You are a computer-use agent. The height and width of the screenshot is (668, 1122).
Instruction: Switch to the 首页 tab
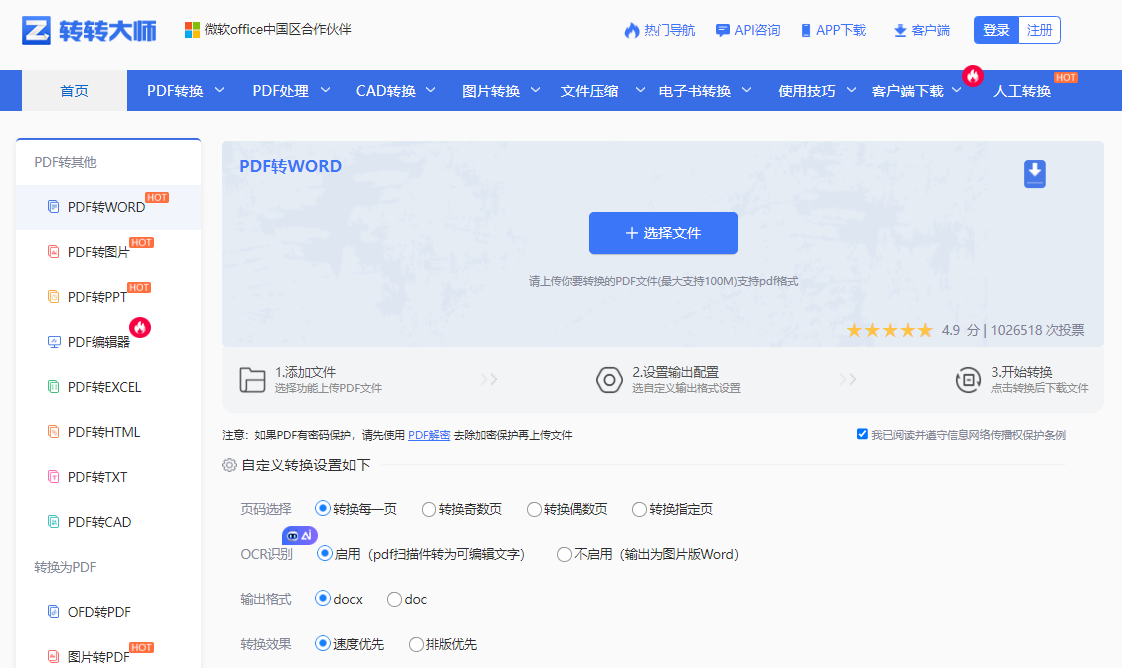click(x=74, y=90)
